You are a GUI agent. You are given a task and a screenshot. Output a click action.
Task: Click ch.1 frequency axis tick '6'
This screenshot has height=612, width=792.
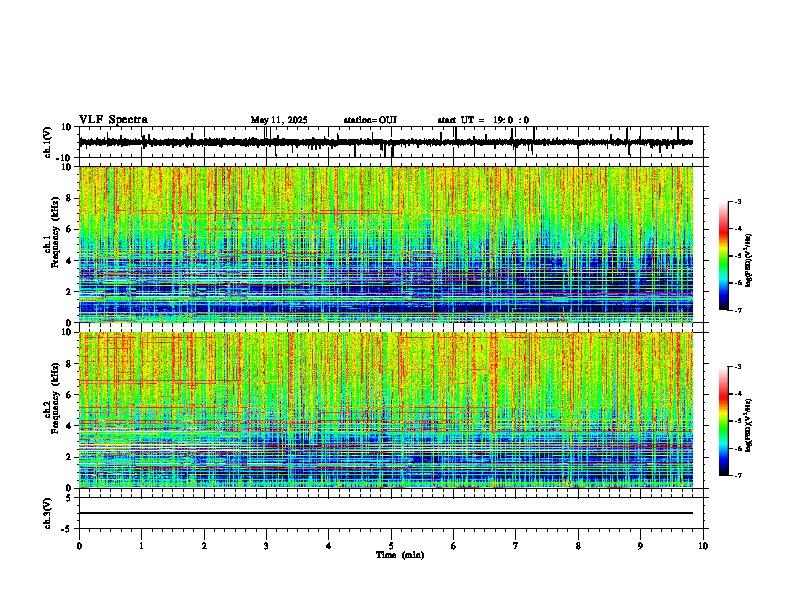(70, 229)
